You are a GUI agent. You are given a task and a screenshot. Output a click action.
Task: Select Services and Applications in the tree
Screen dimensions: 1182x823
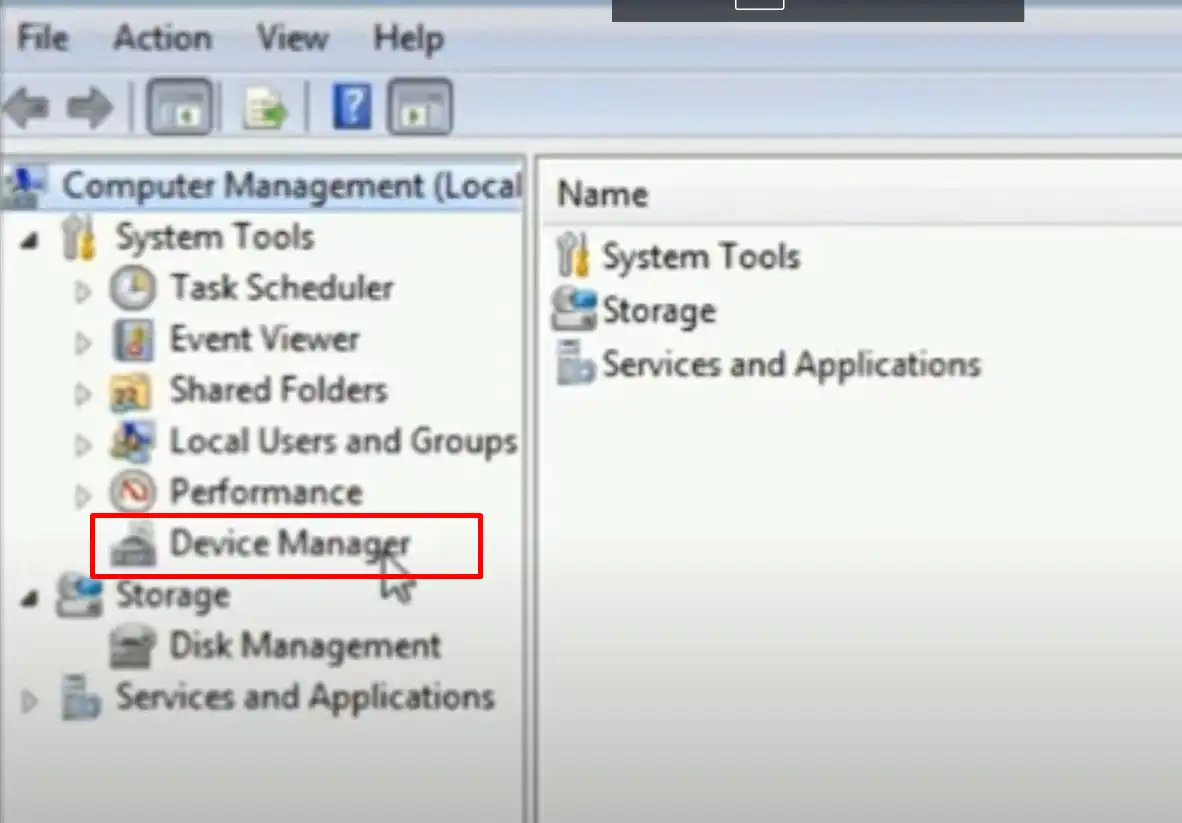click(x=305, y=697)
